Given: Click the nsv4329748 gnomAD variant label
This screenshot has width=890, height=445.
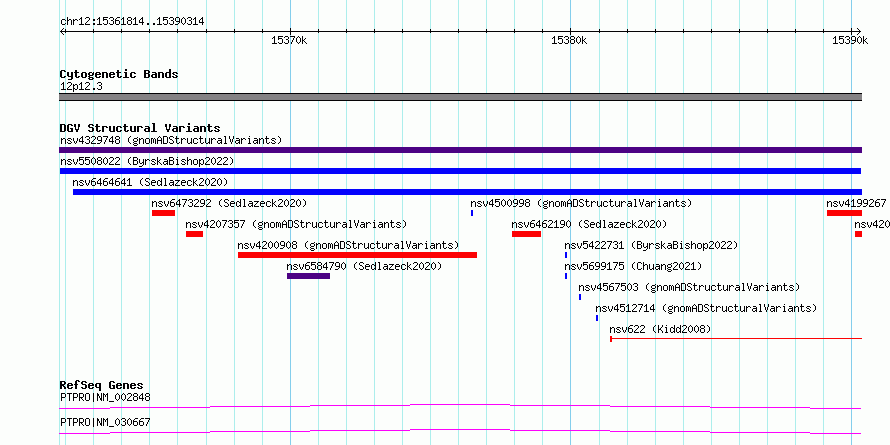Looking at the screenshot, I should (x=171, y=140).
